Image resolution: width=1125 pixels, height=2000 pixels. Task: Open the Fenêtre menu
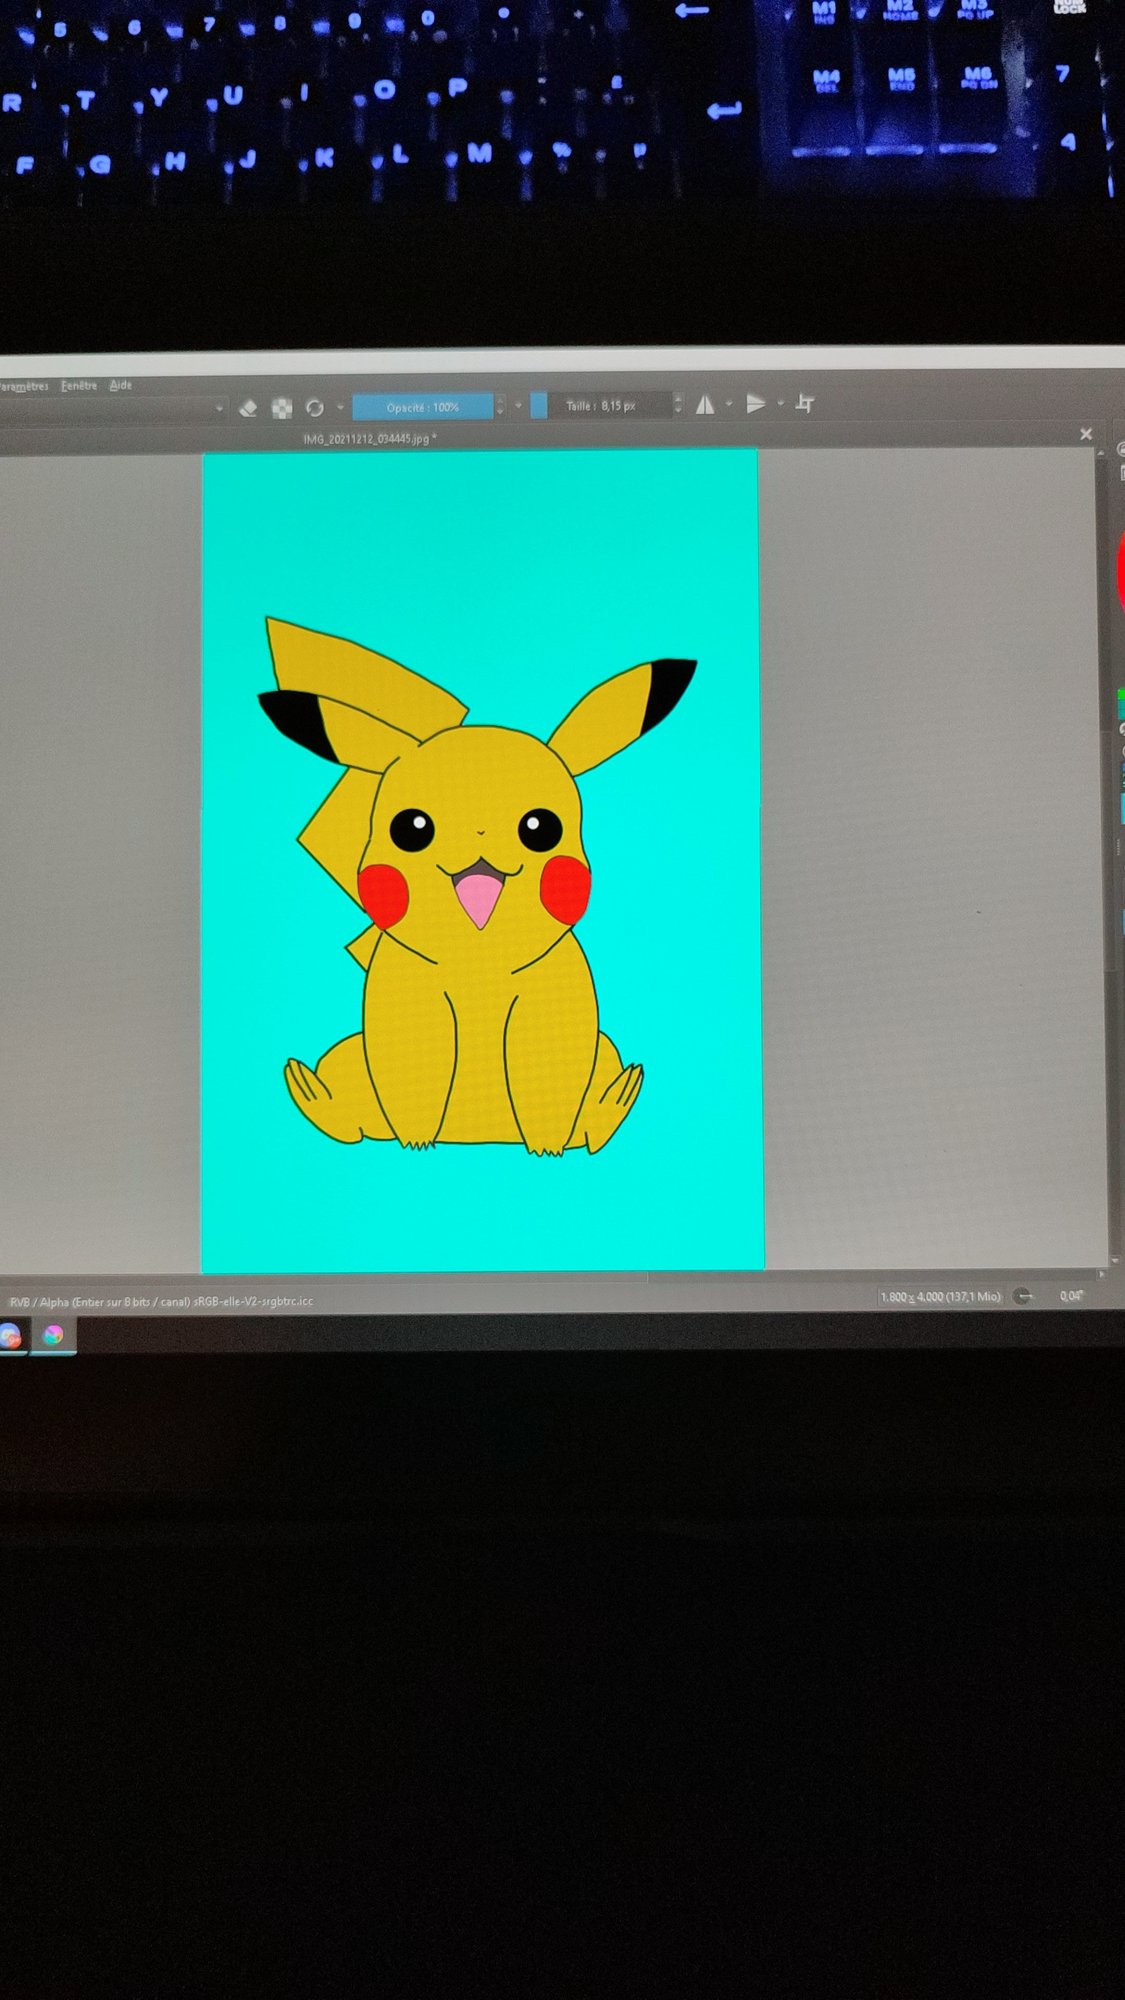click(79, 385)
